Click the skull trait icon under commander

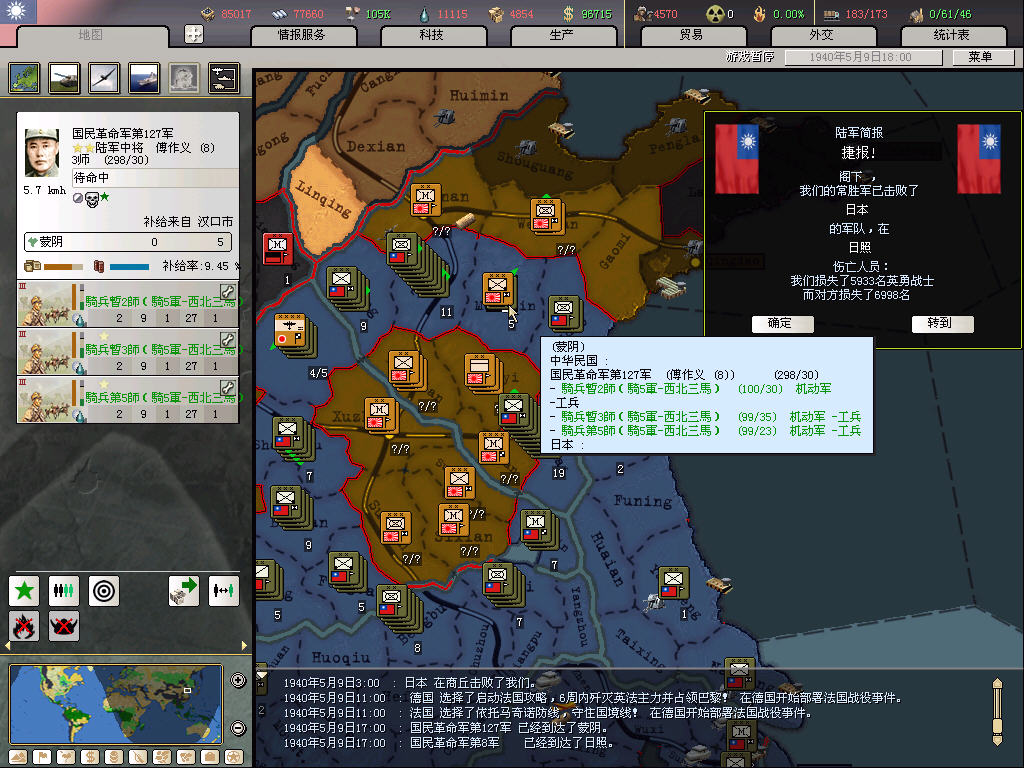click(92, 199)
